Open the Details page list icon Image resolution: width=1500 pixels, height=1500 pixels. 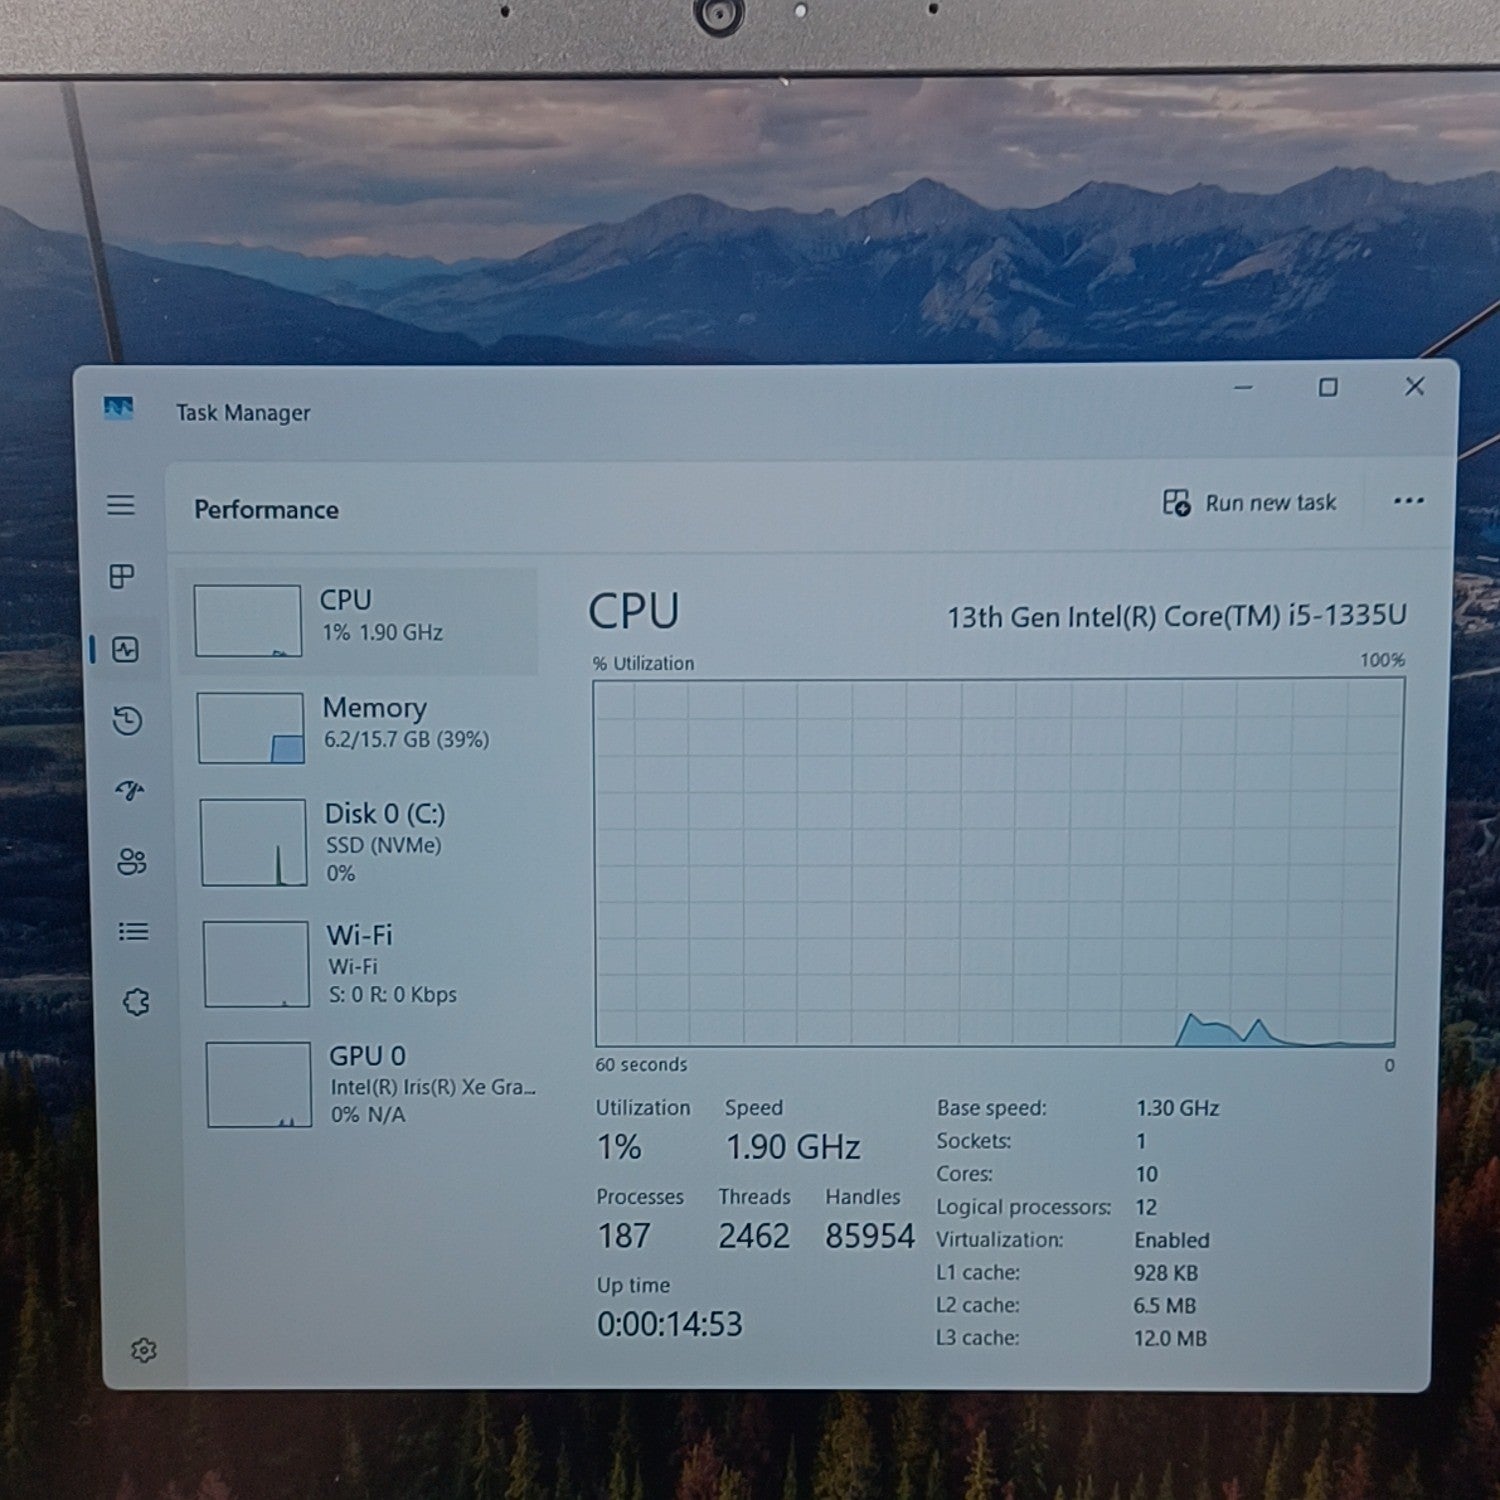pos(134,932)
